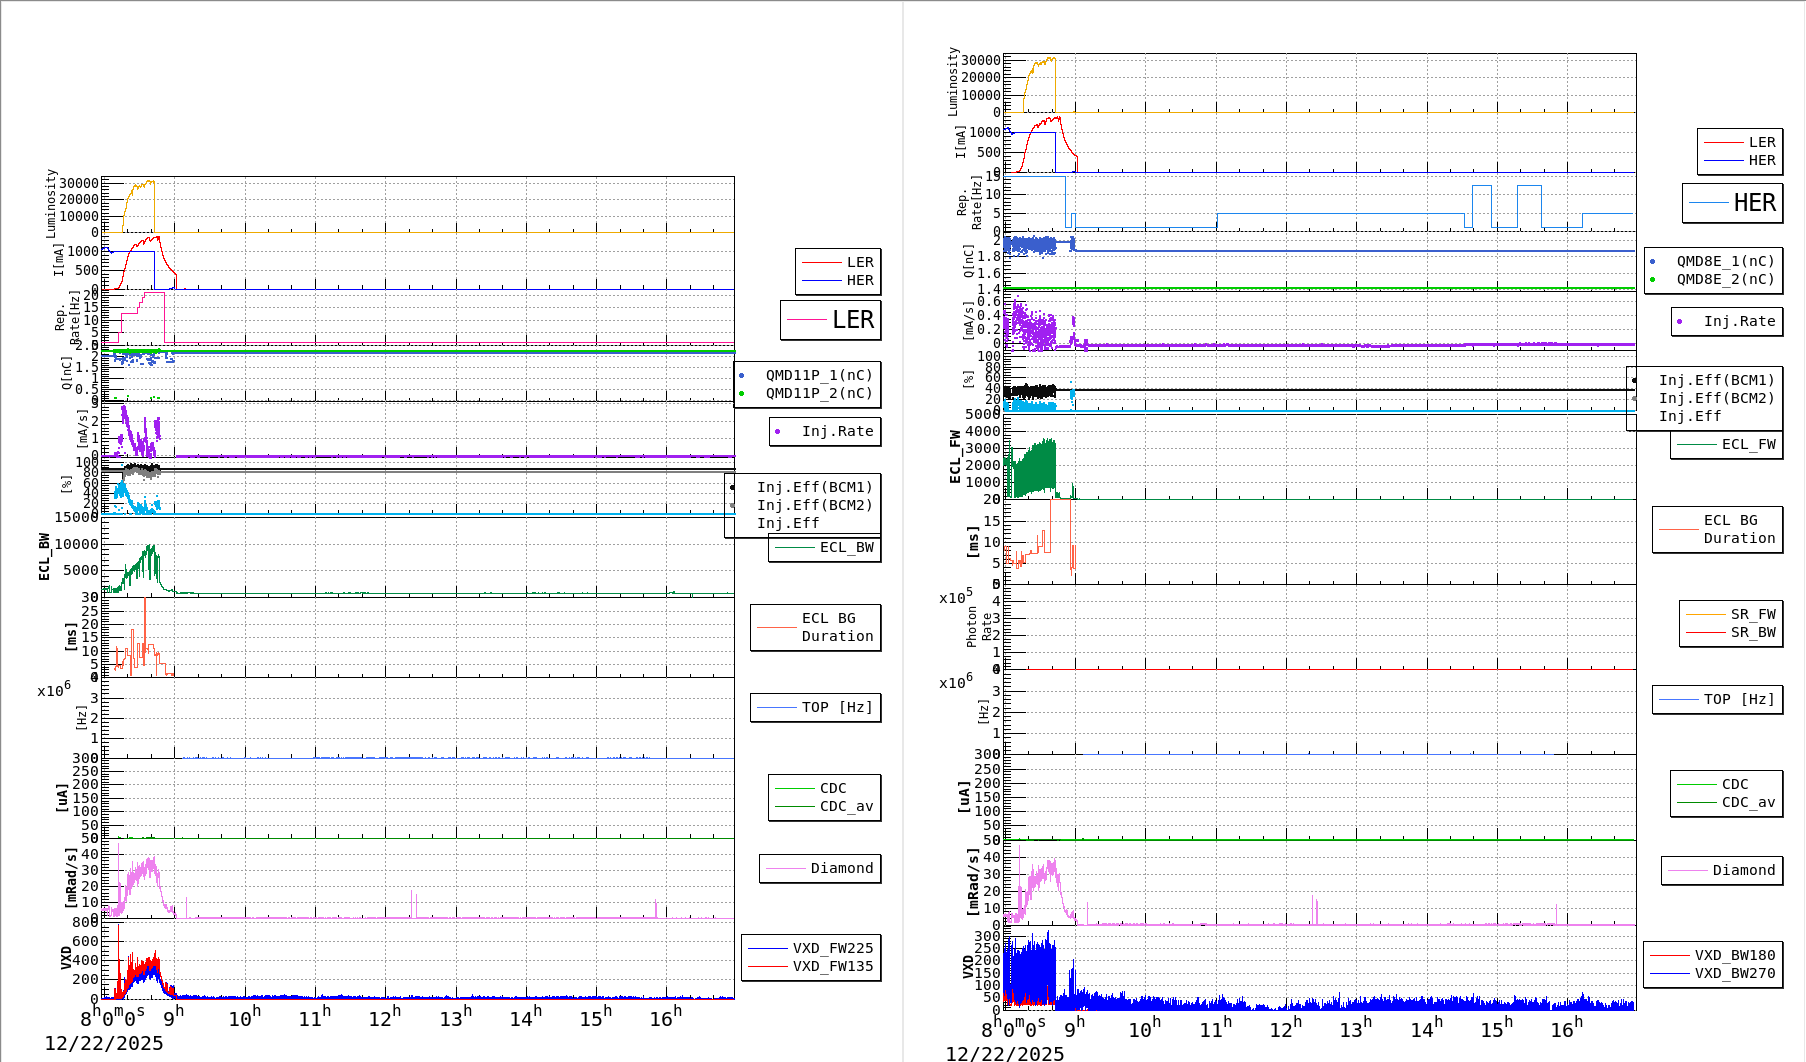The width and height of the screenshot is (1806, 1062).
Task: Click the yellow luminosity peak in left plot
Action: (x=148, y=182)
